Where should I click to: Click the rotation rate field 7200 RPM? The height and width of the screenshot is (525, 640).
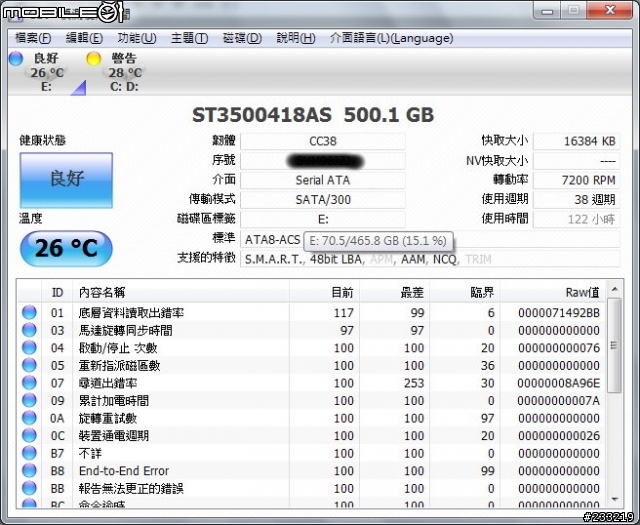point(576,180)
